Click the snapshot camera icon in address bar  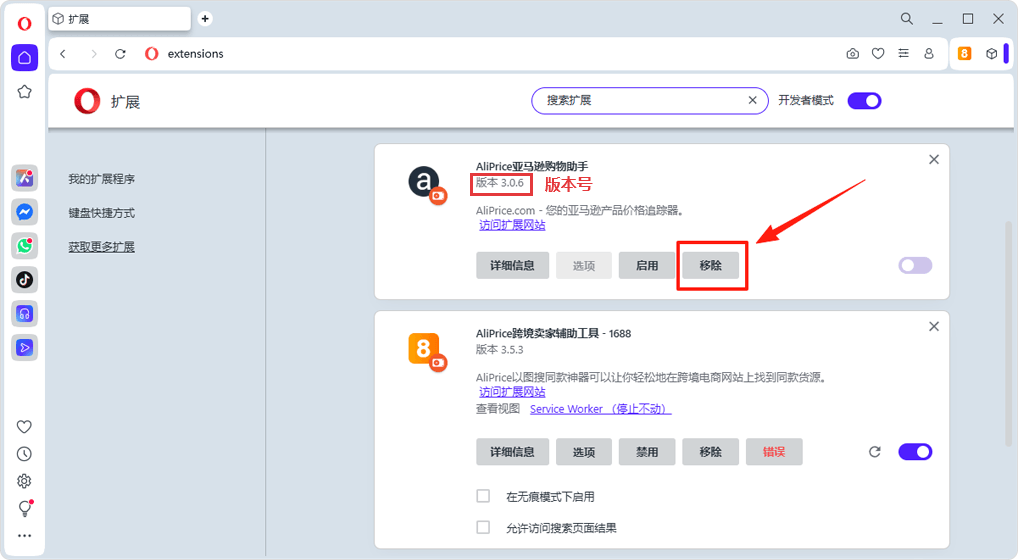tap(852, 54)
